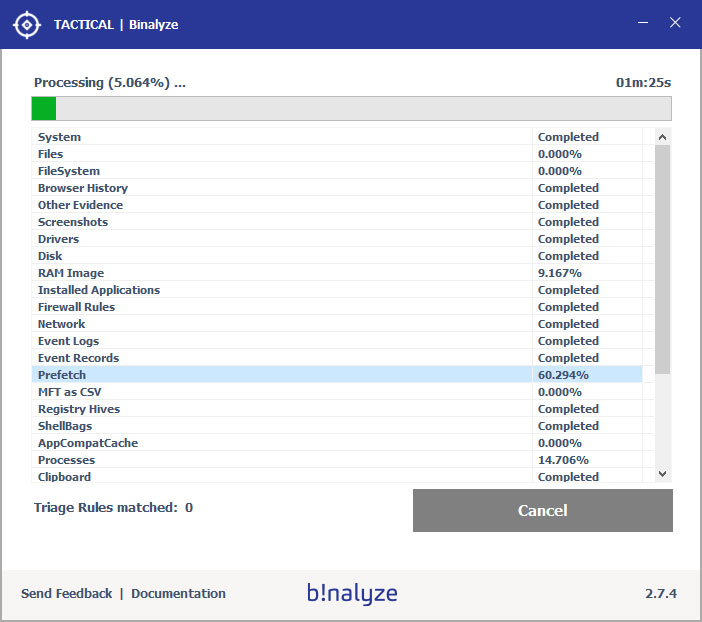Viewport: 702px width, 622px height.
Task: Click the green overall progress bar
Action: click(351, 108)
